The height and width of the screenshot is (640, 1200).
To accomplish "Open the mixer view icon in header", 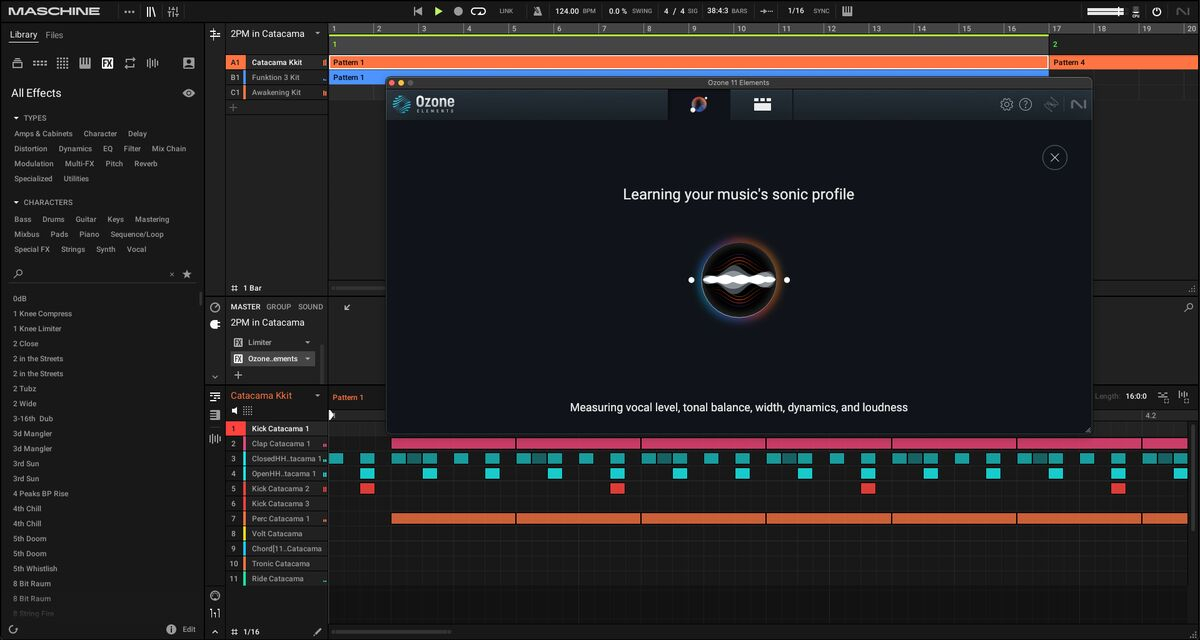I will pyautogui.click(x=173, y=11).
